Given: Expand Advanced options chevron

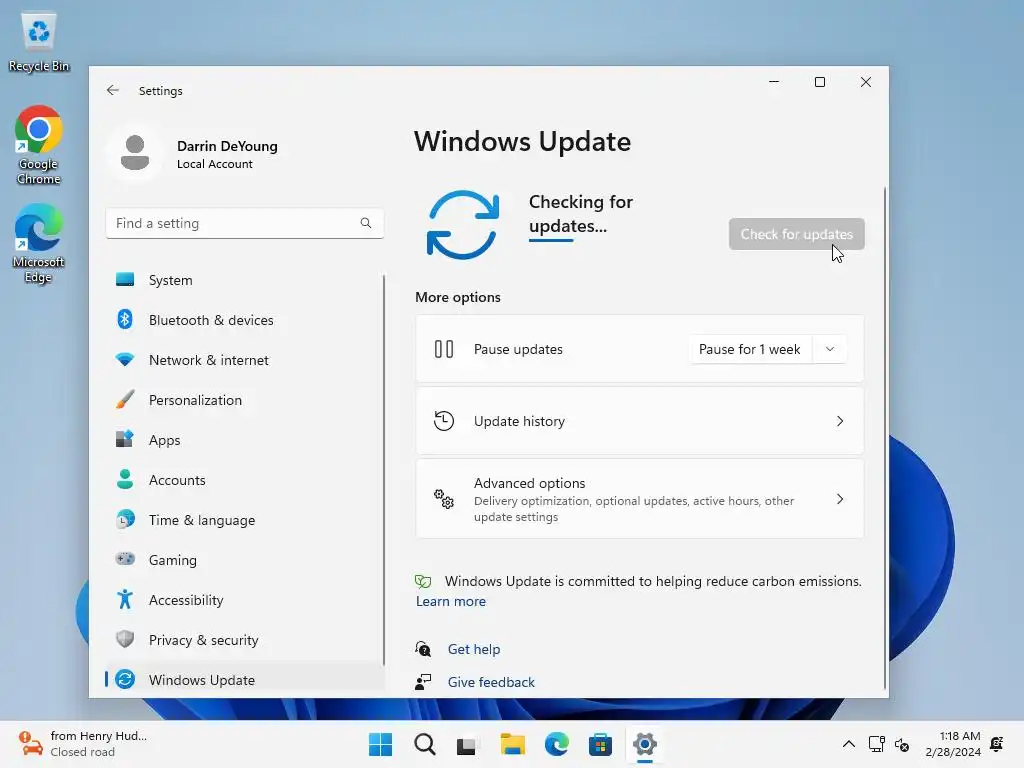Looking at the screenshot, I should (x=840, y=499).
